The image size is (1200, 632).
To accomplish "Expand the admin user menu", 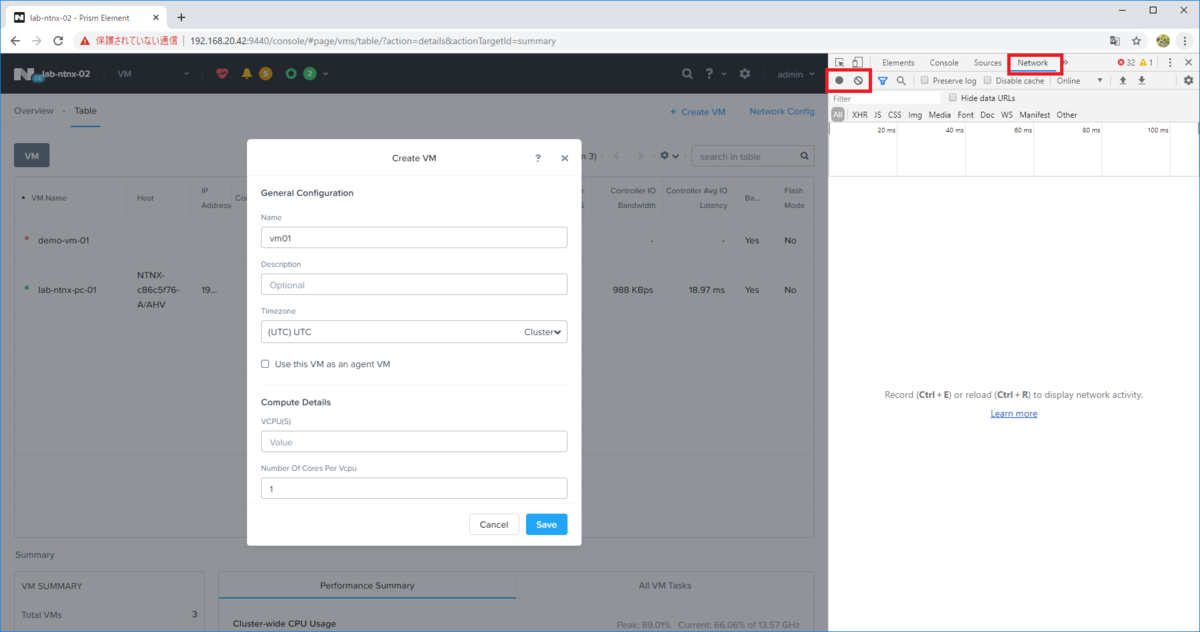I will (x=796, y=74).
